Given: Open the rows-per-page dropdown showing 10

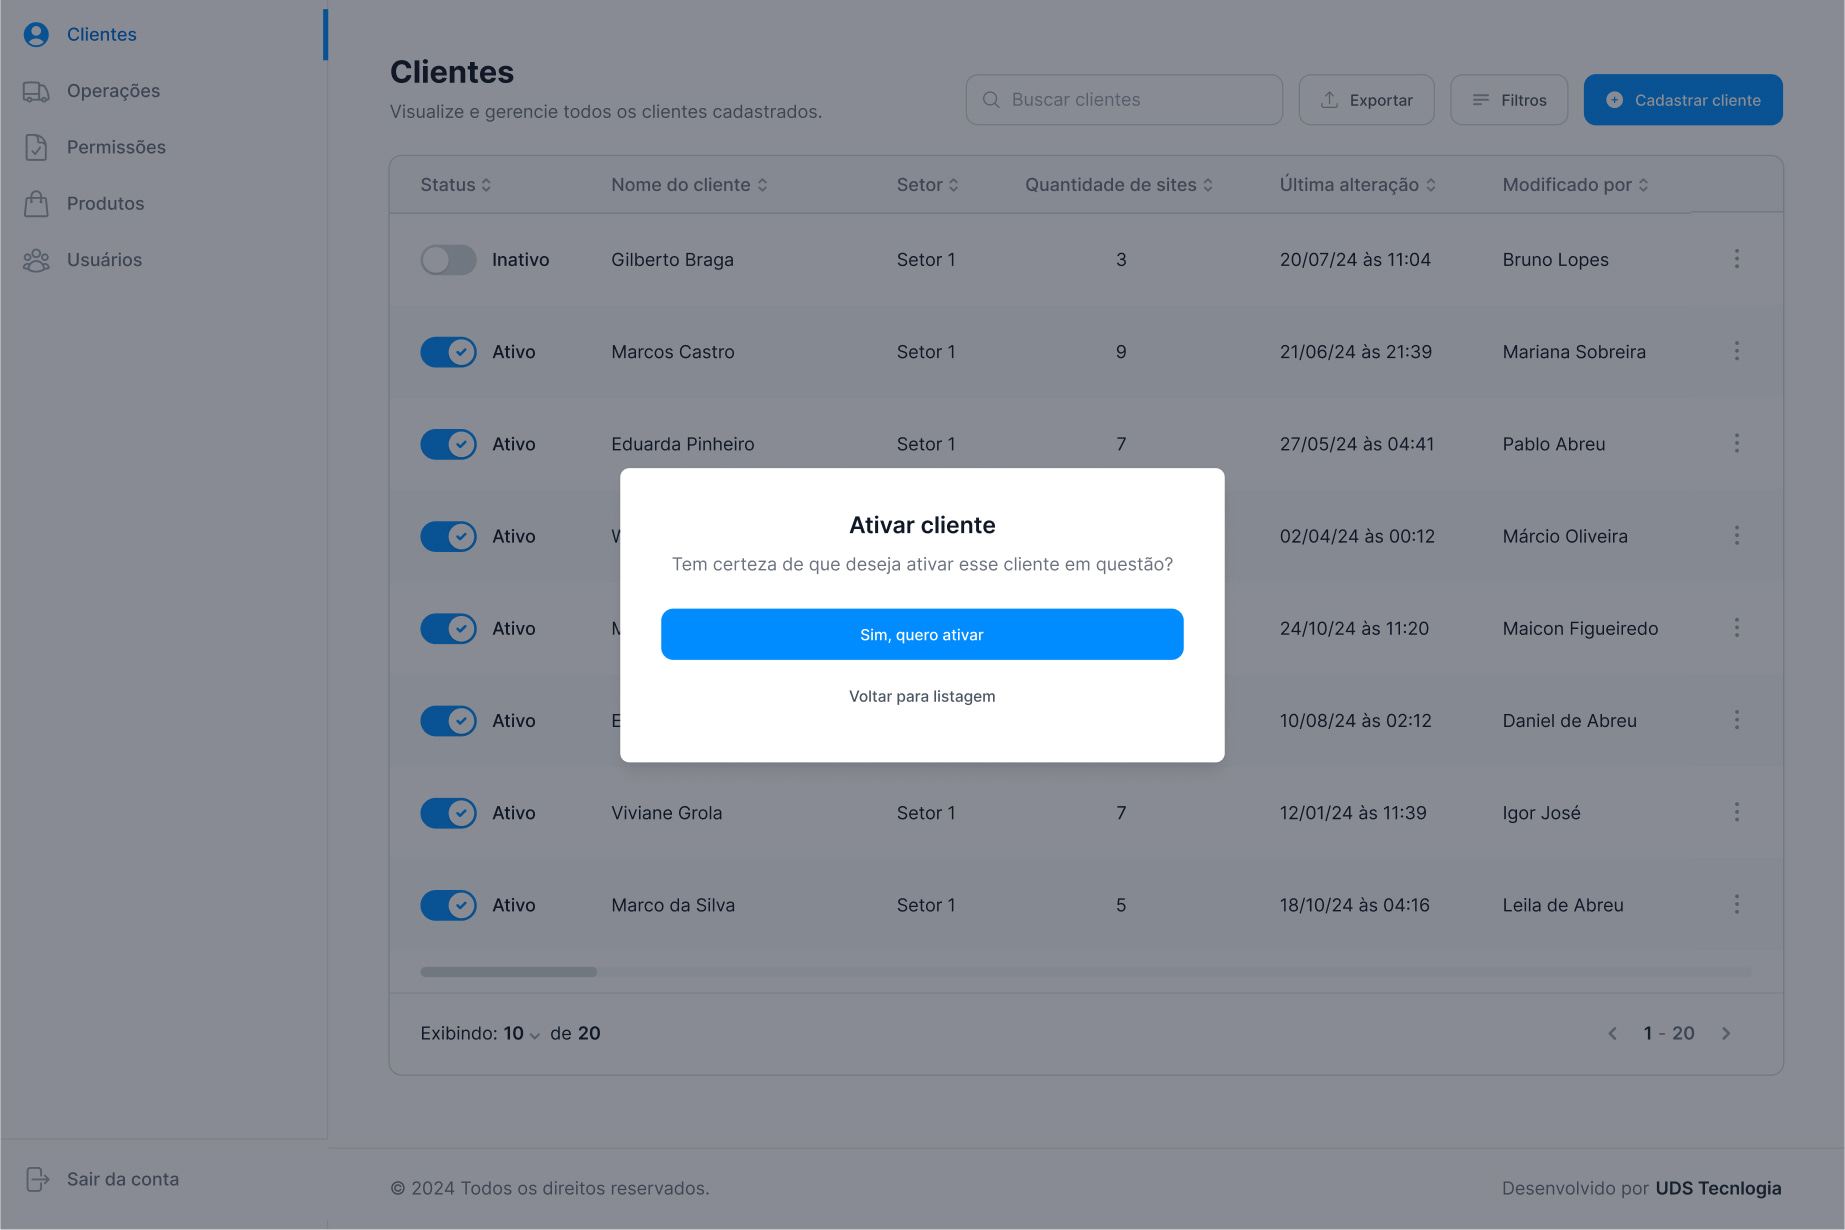Looking at the screenshot, I should 522,1034.
